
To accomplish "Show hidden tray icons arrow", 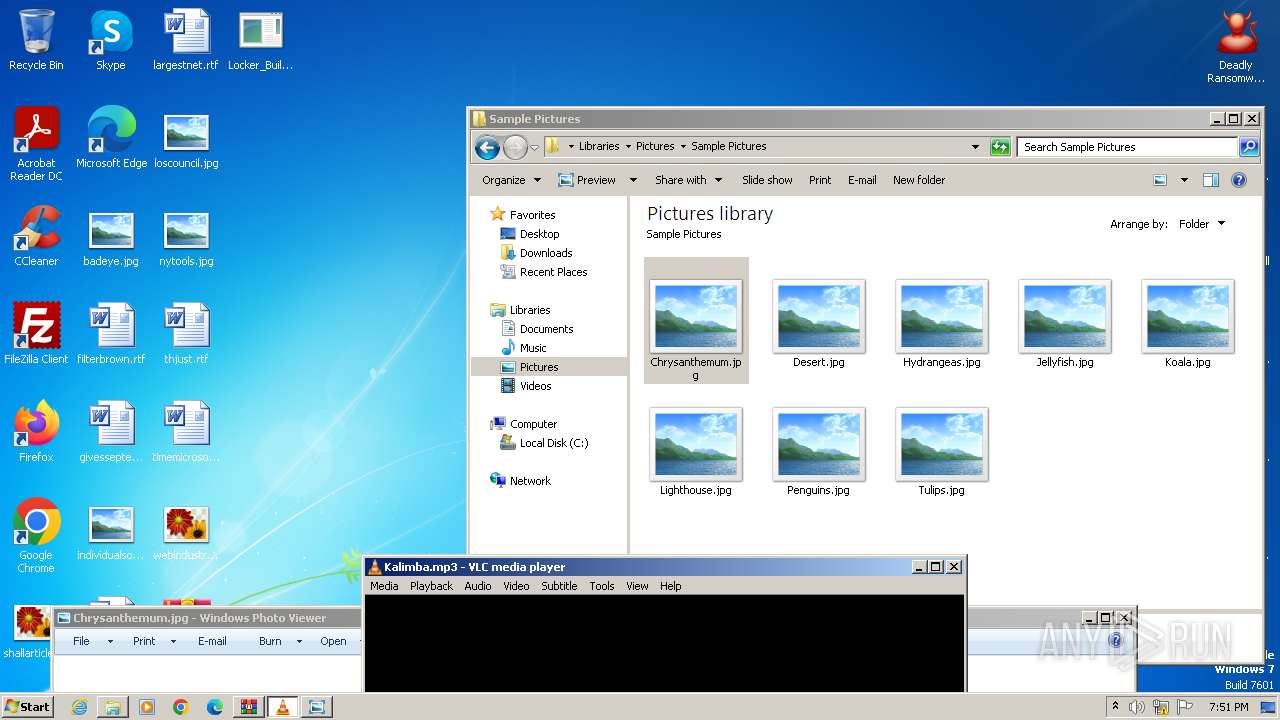I will 1115,707.
